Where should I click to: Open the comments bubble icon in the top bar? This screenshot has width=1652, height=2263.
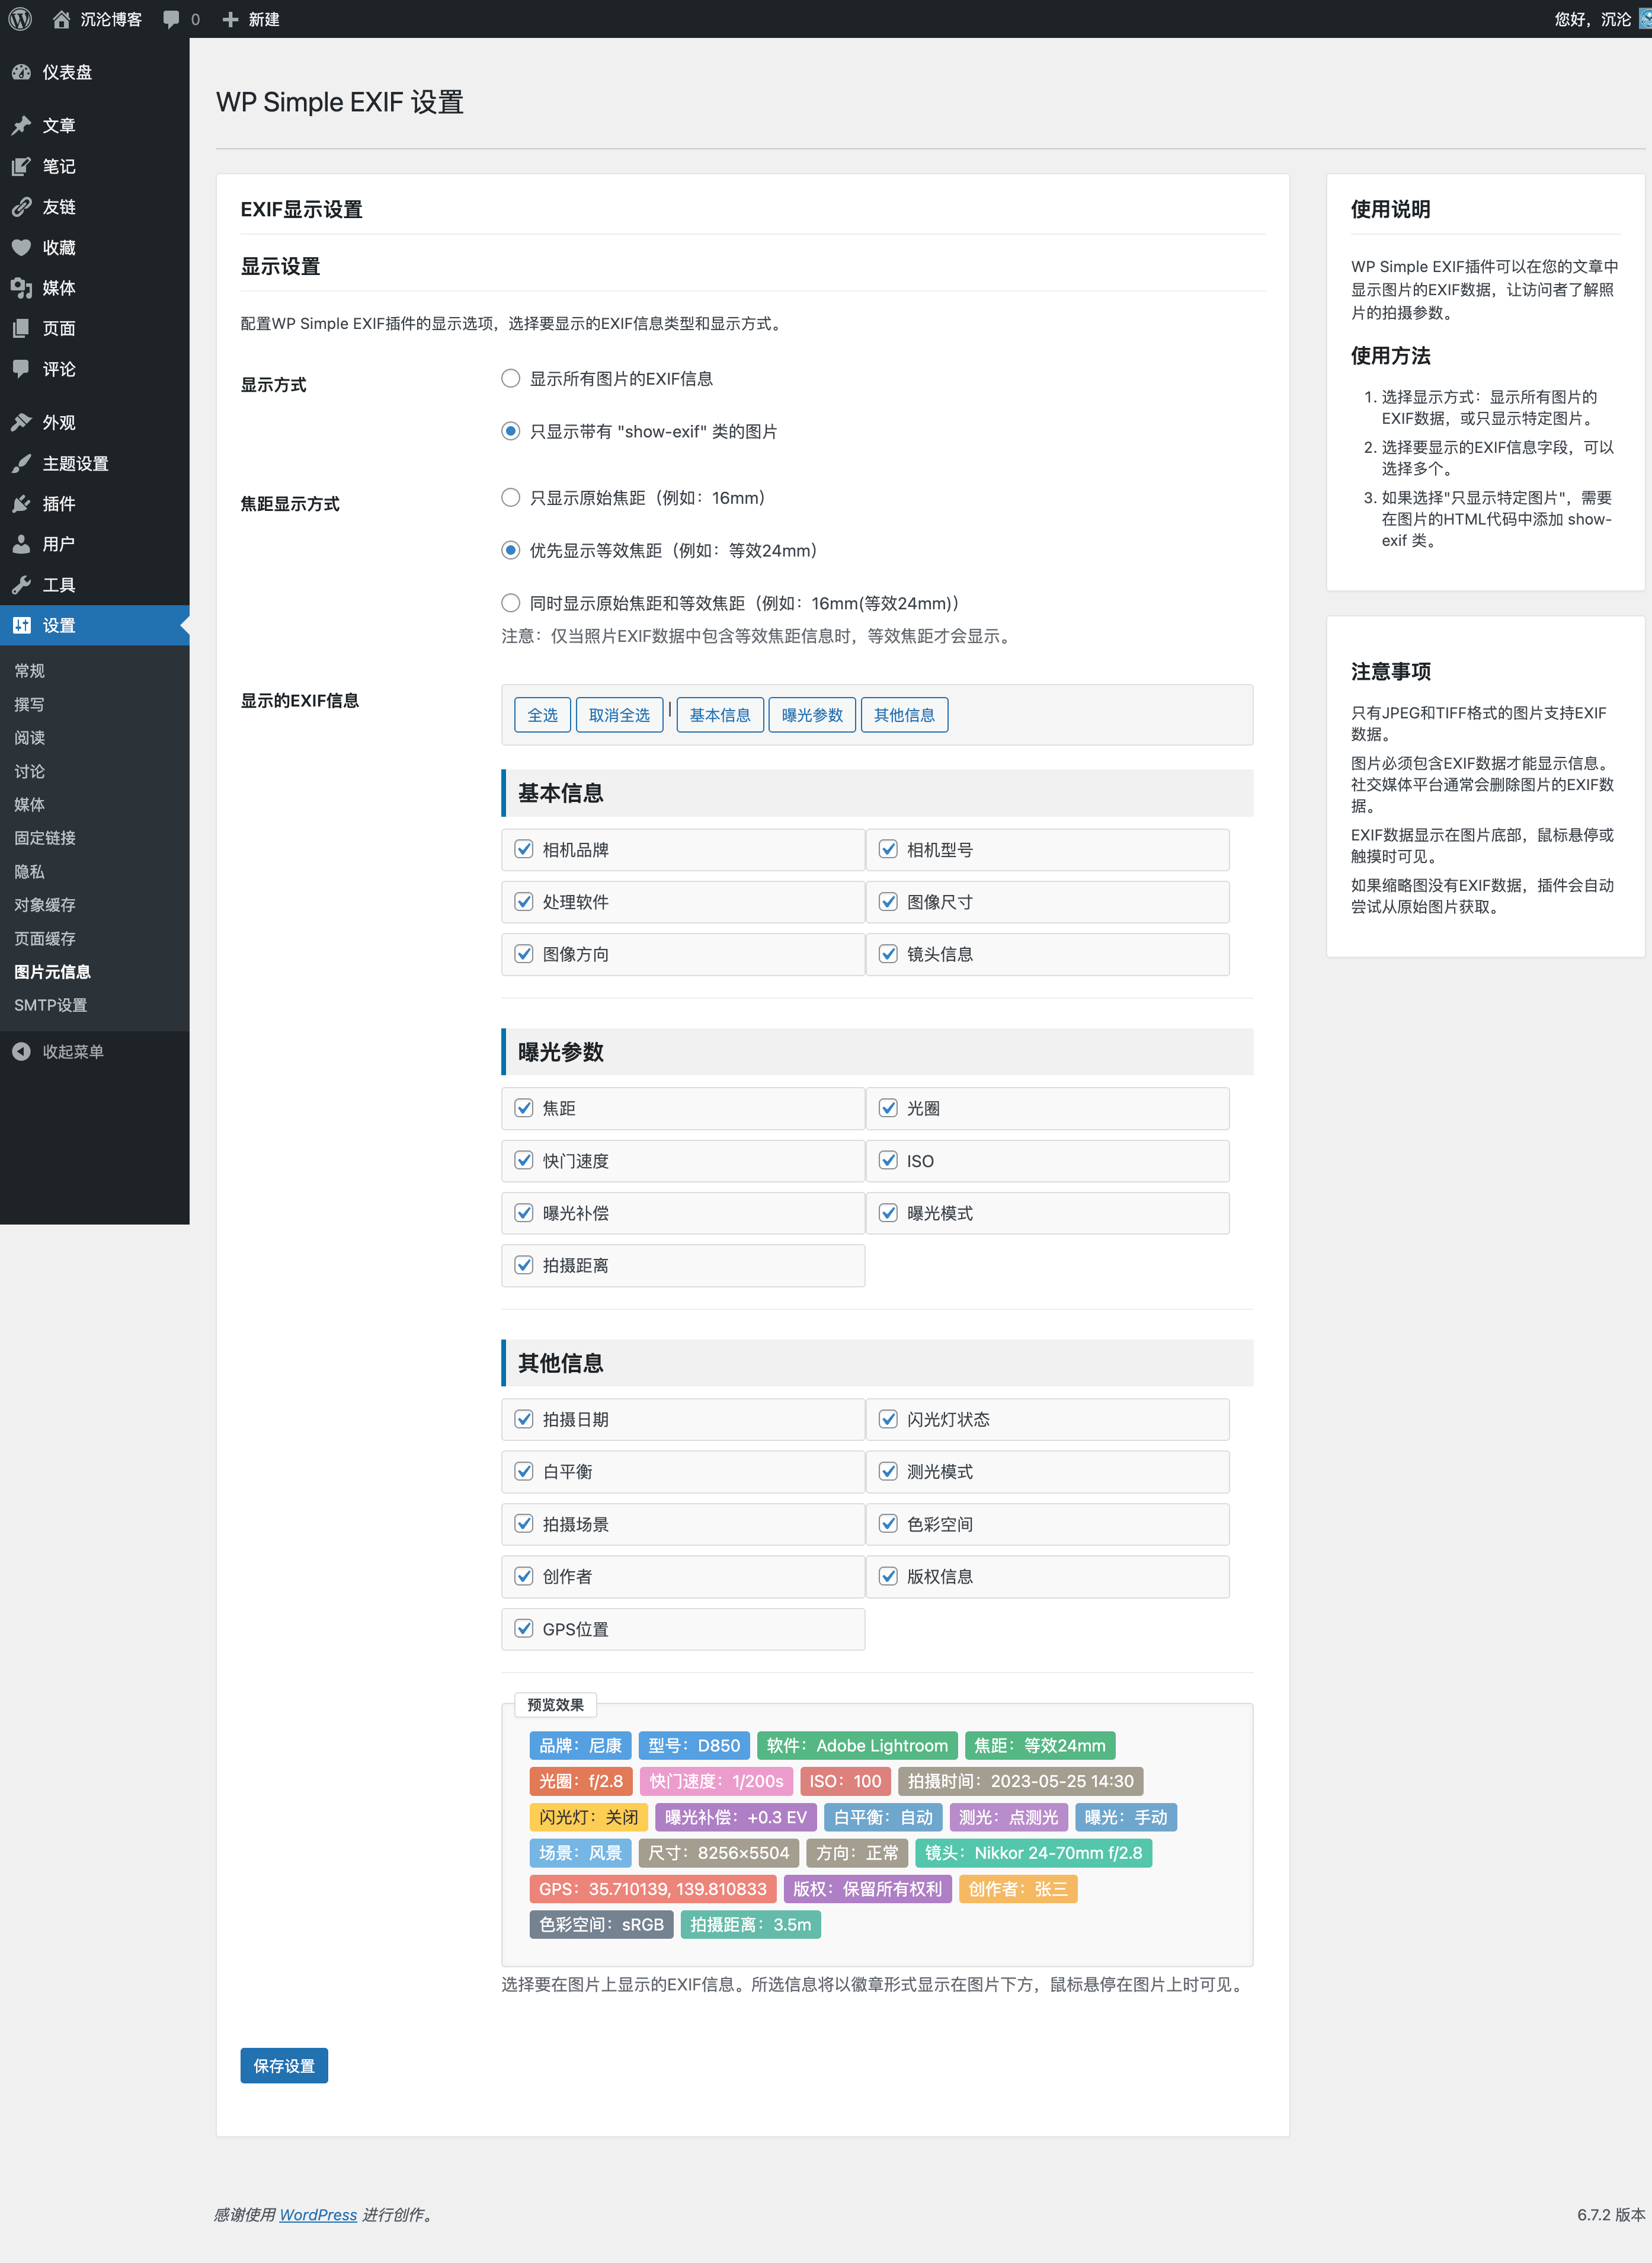pos(170,18)
